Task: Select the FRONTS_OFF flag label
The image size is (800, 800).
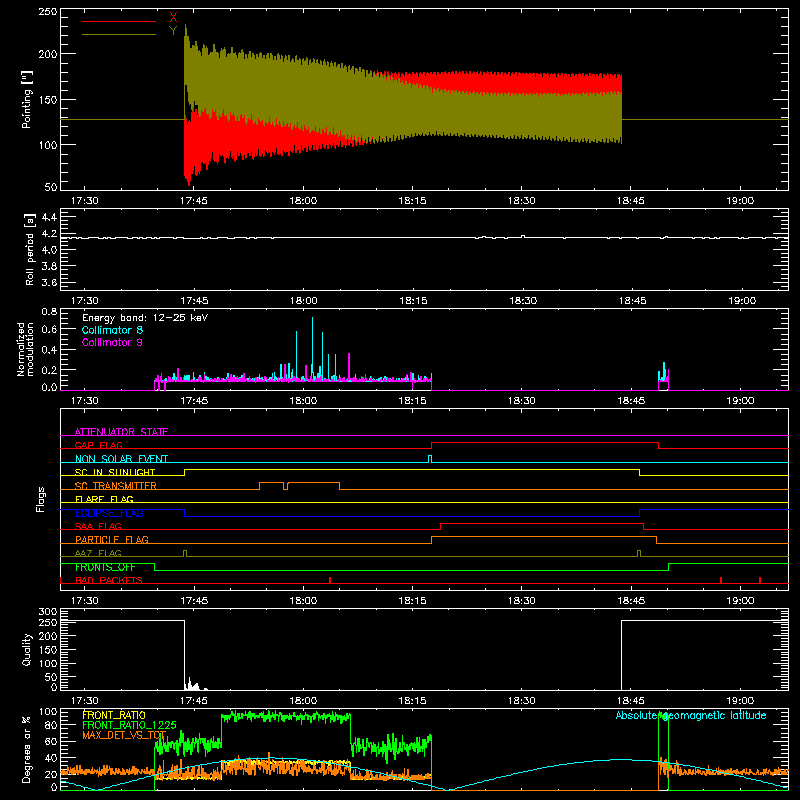Action: tap(105, 567)
